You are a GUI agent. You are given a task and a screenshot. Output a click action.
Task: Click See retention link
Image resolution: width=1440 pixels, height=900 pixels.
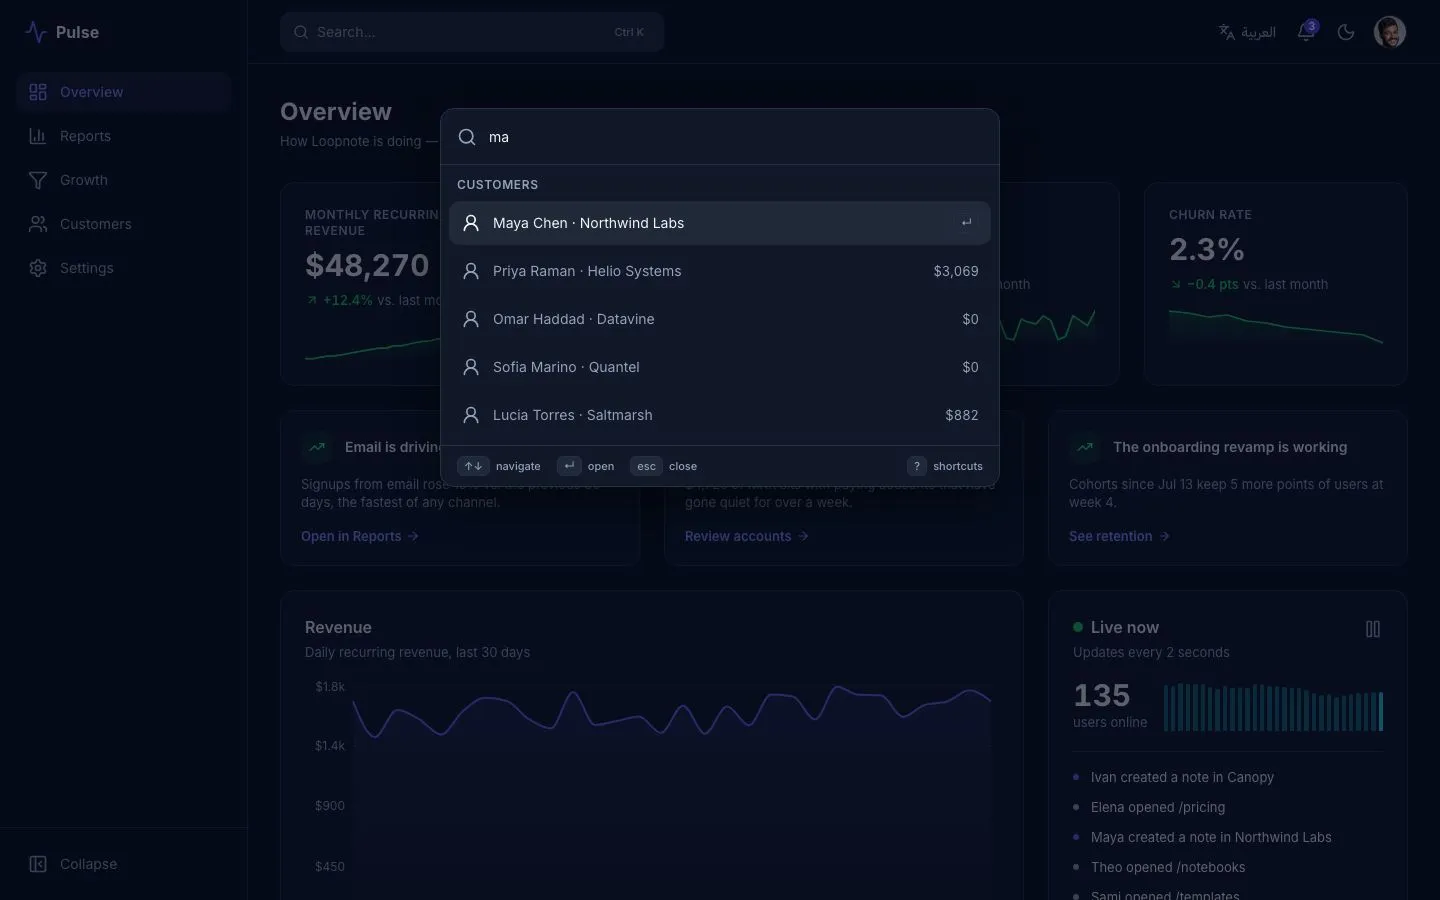[1119, 536]
